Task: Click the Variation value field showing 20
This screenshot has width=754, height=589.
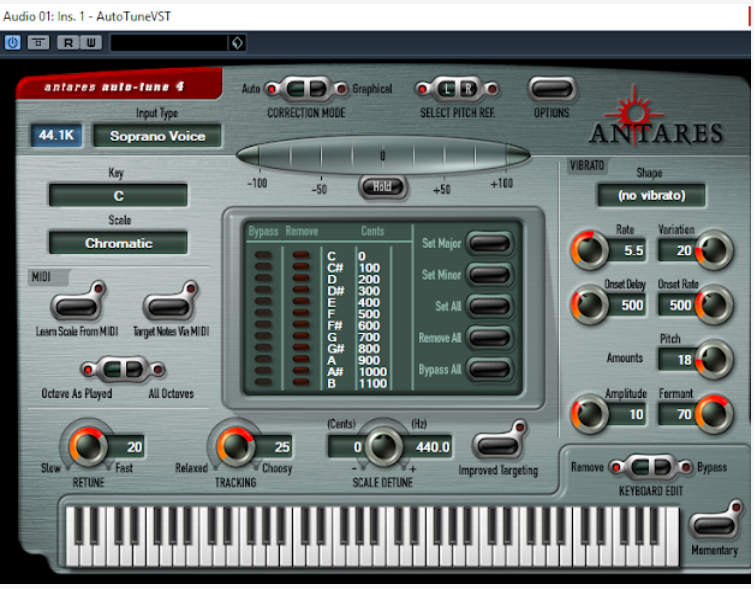Action: click(x=677, y=250)
